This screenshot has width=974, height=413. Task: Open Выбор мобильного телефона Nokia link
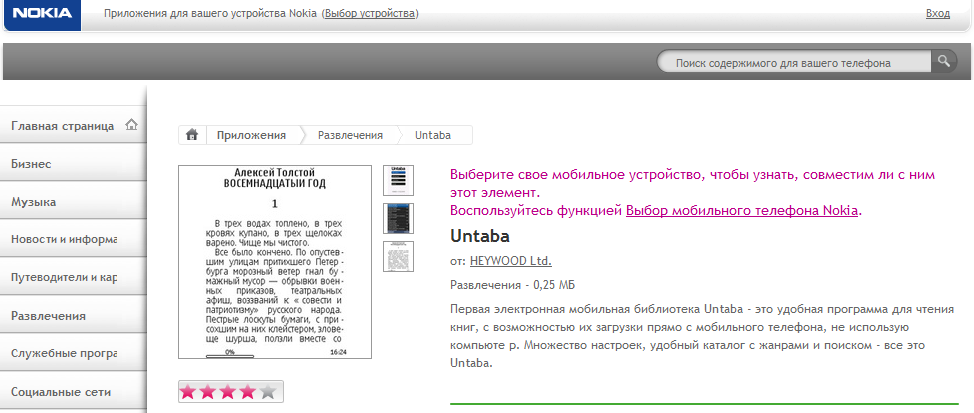click(x=742, y=211)
